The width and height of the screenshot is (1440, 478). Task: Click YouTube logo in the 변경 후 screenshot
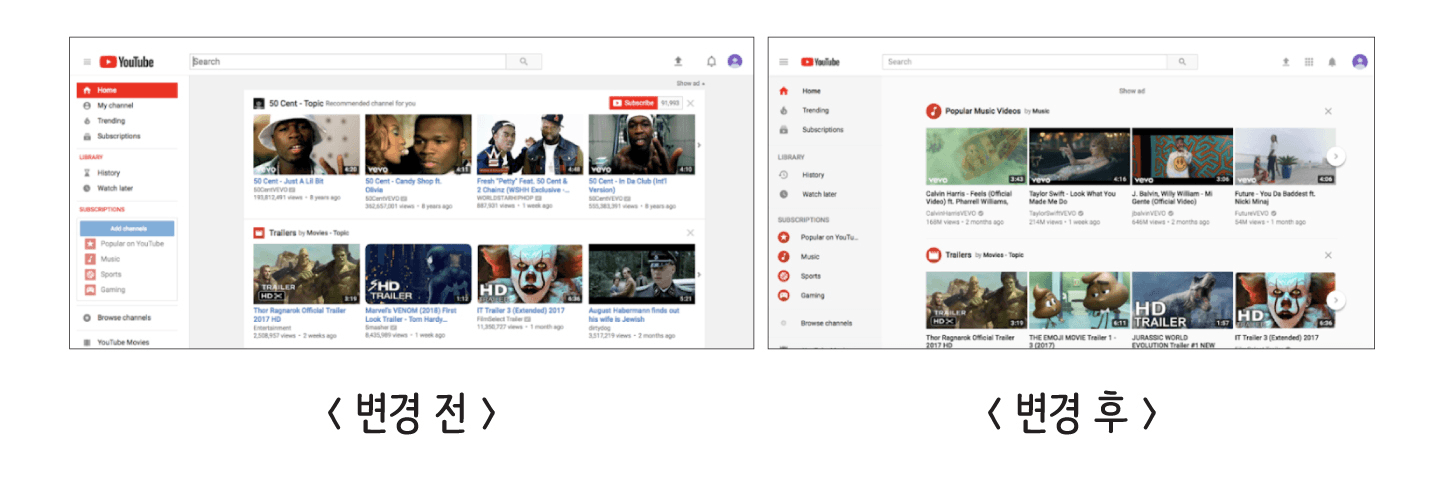point(820,62)
